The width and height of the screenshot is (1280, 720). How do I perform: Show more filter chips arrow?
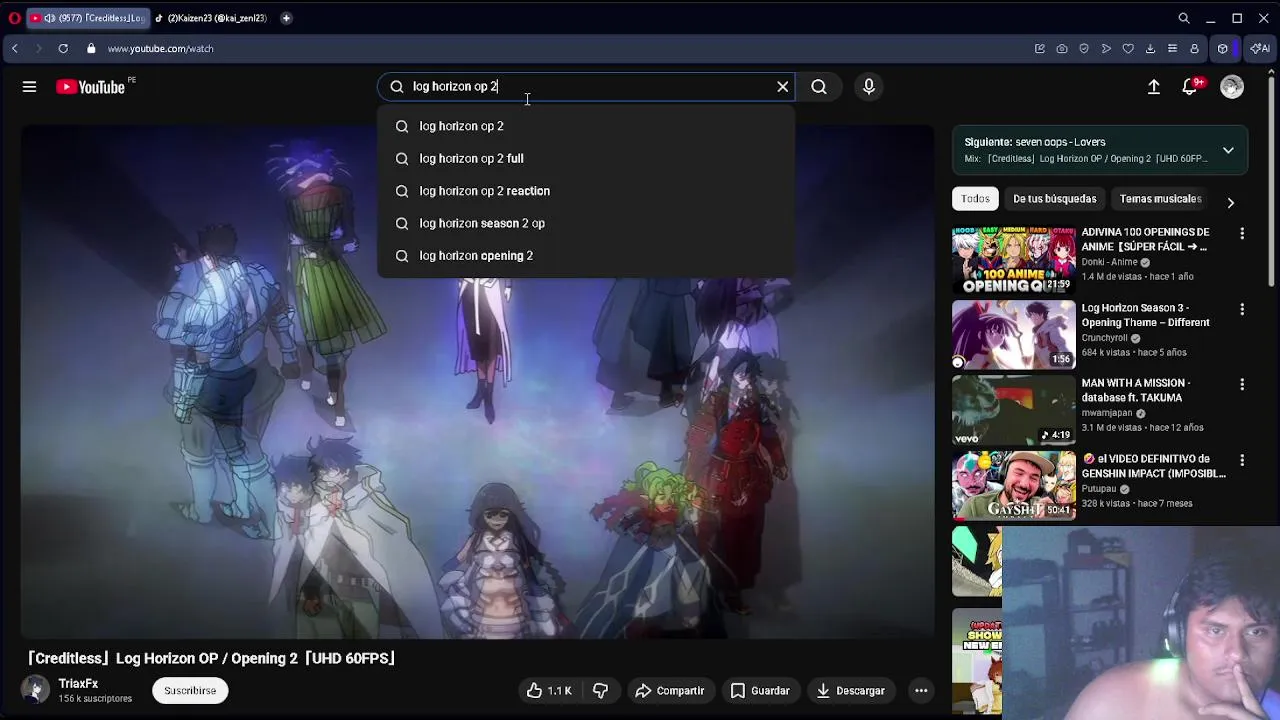click(x=1231, y=202)
